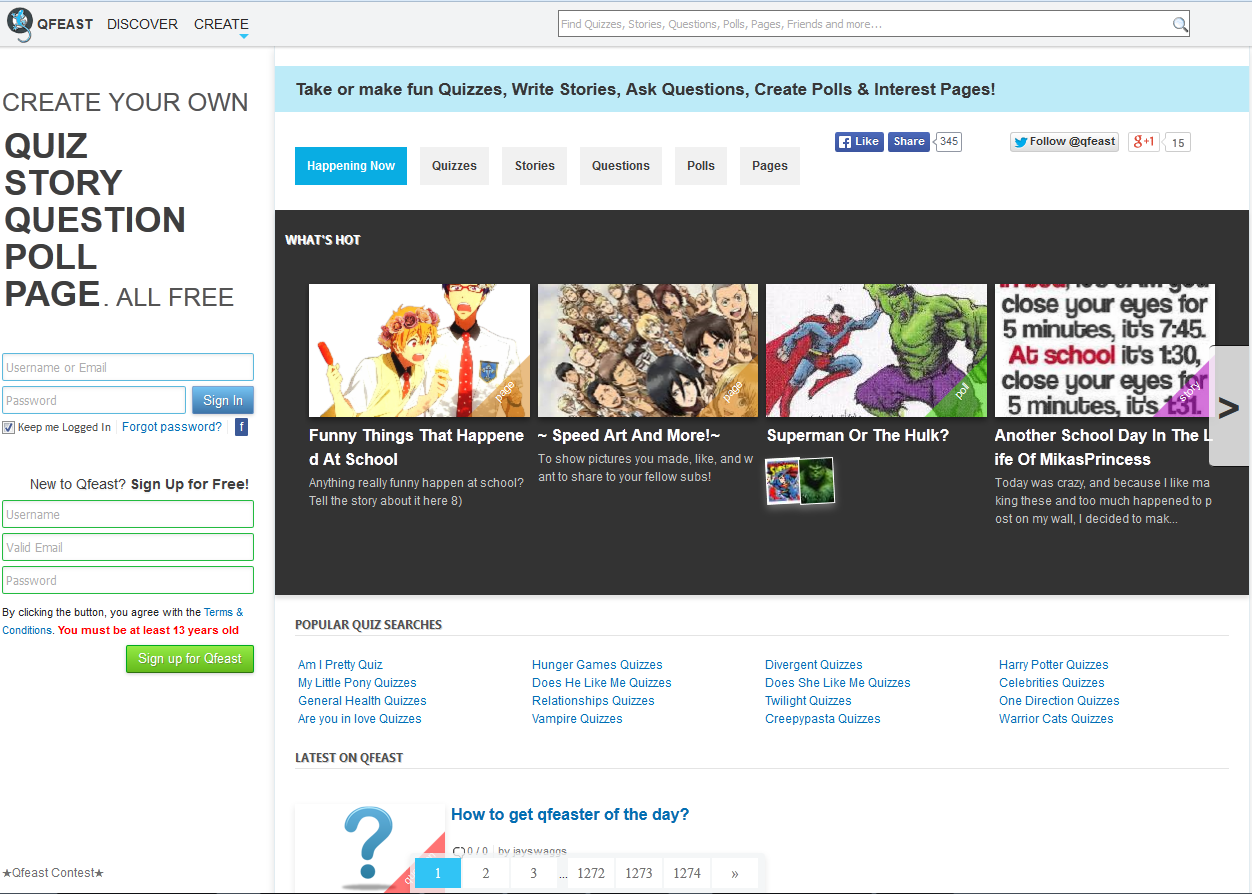Screen dimensions: 1252x894
Task: Click the Facebook Share button
Action: coord(909,142)
